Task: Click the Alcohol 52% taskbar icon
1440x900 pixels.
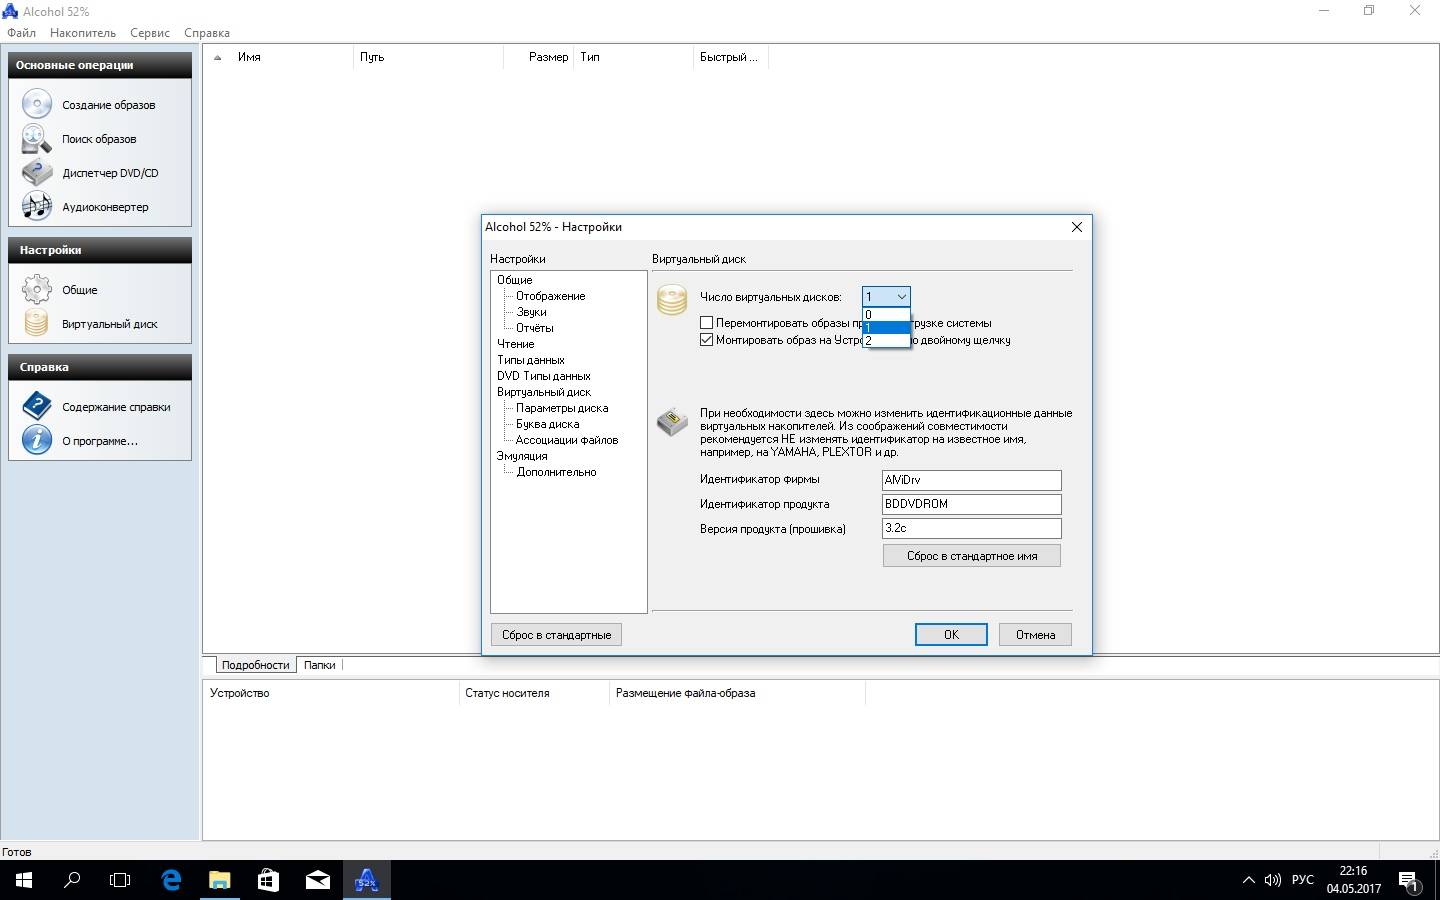Action: (366, 880)
